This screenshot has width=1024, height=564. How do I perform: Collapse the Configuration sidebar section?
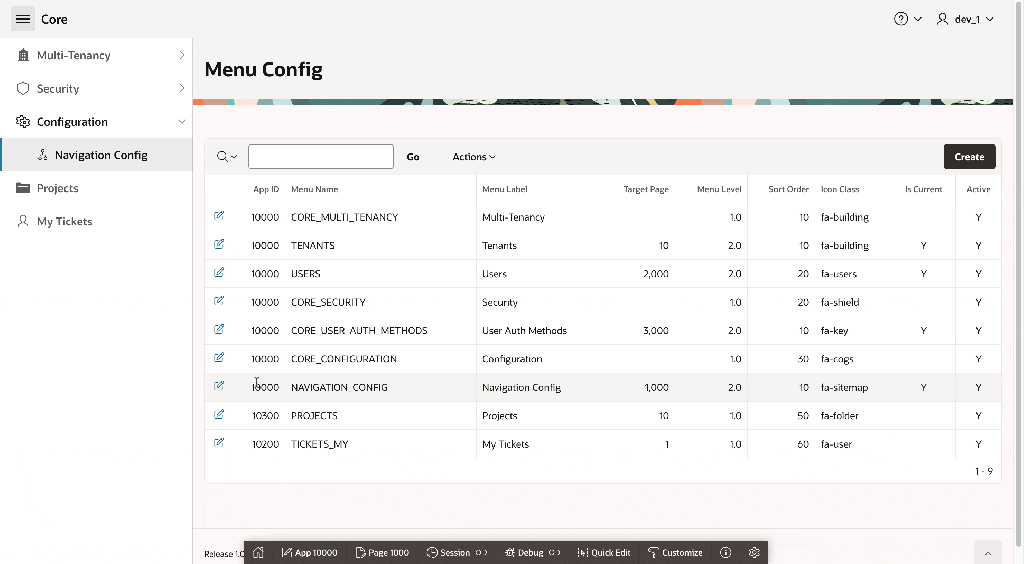click(x=181, y=122)
